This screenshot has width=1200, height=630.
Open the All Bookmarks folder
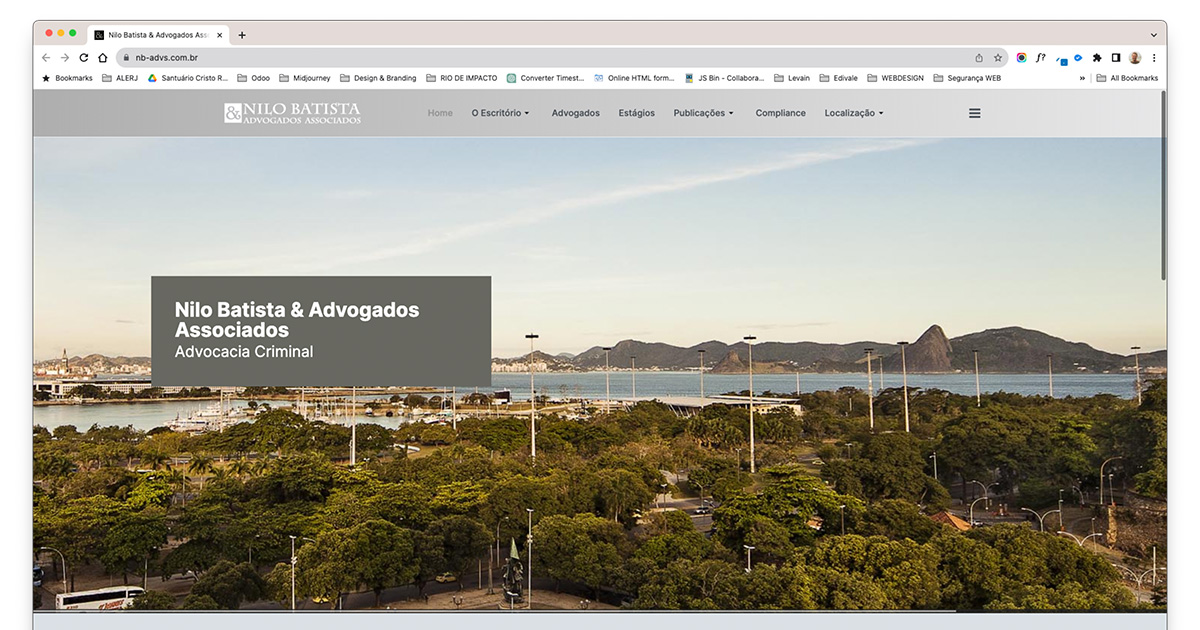(1127, 78)
